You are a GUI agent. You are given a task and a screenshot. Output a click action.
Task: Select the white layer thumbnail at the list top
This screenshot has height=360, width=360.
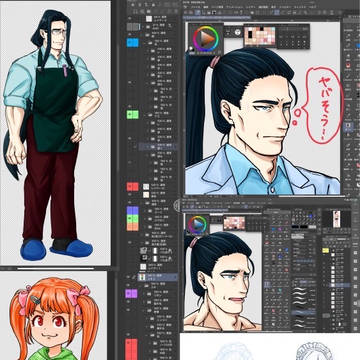pyautogui.click(x=149, y=19)
